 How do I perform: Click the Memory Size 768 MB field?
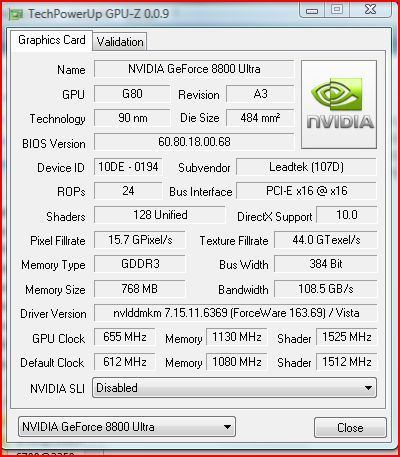click(140, 289)
